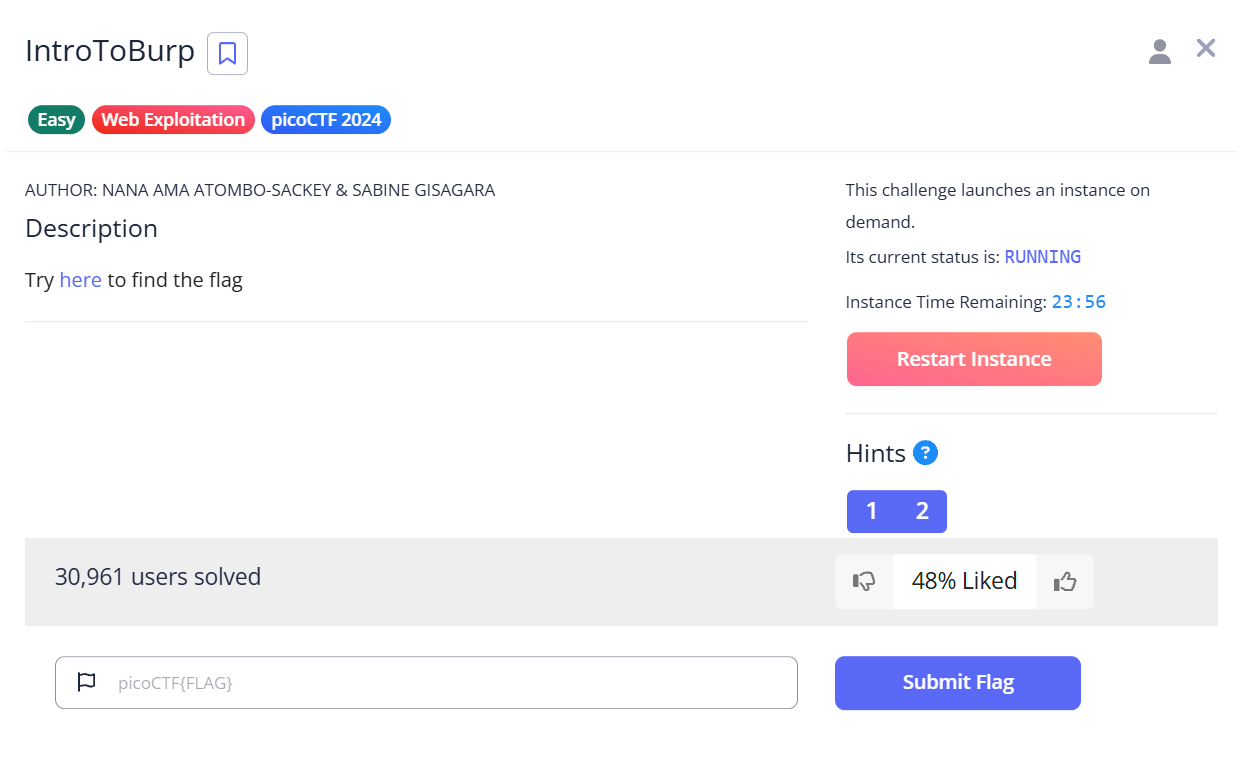Viewport: 1245px width, 759px height.
Task: Click the 30,961 users solved text
Action: (158, 577)
